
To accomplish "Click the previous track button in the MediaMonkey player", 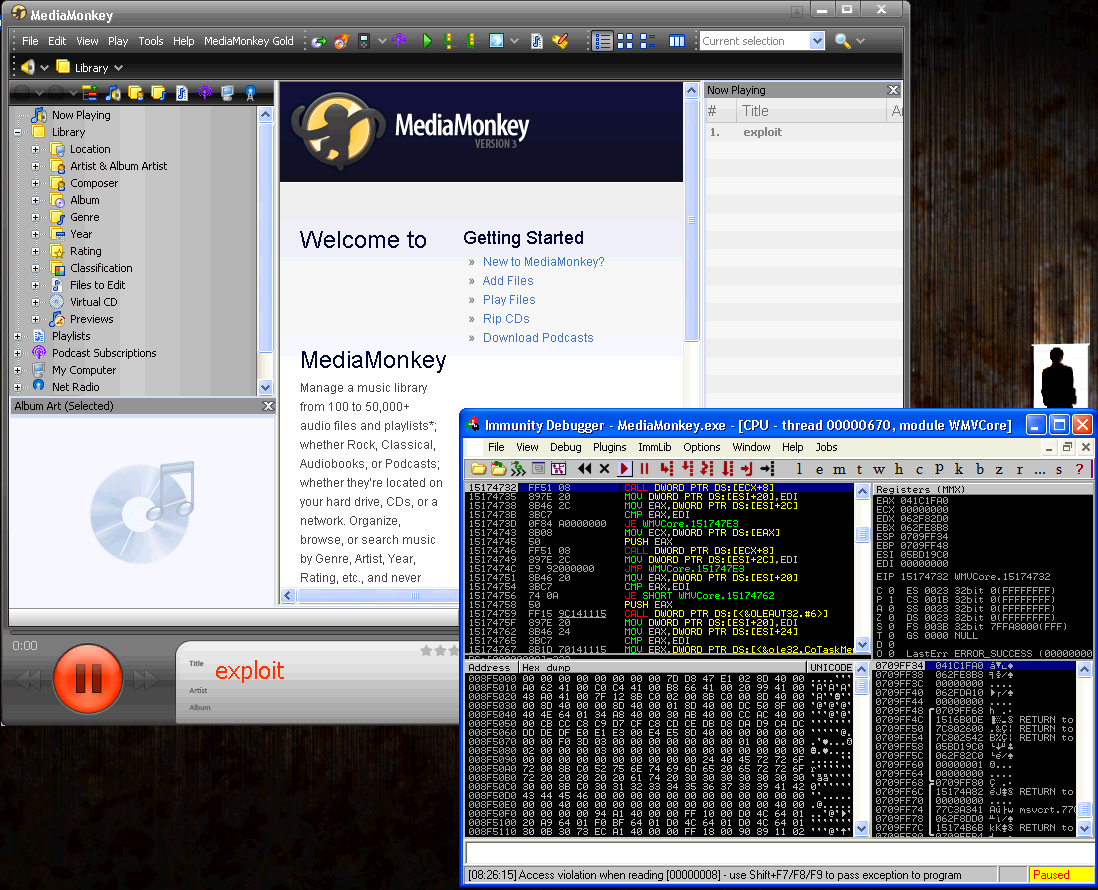I will [x=29, y=679].
